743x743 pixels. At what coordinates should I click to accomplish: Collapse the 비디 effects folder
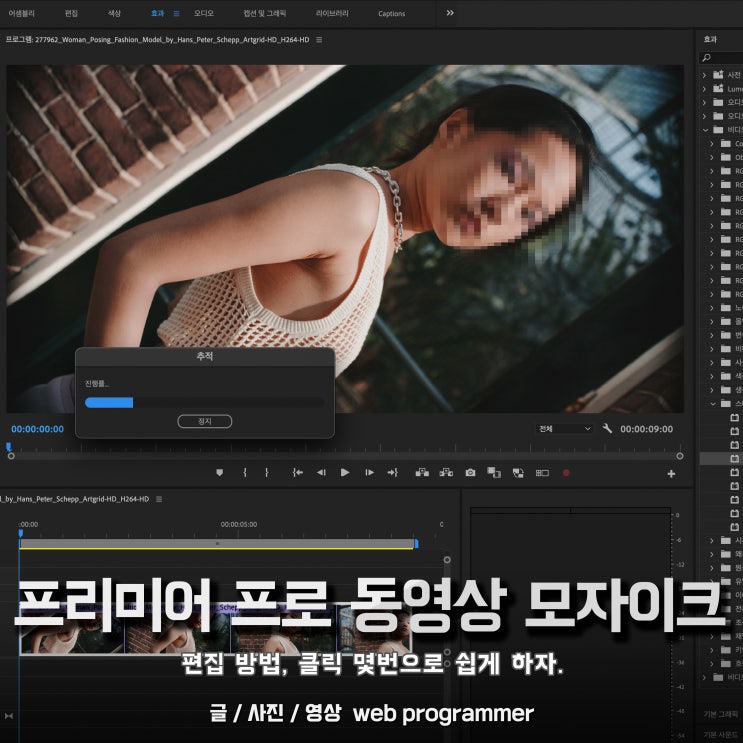(705, 129)
